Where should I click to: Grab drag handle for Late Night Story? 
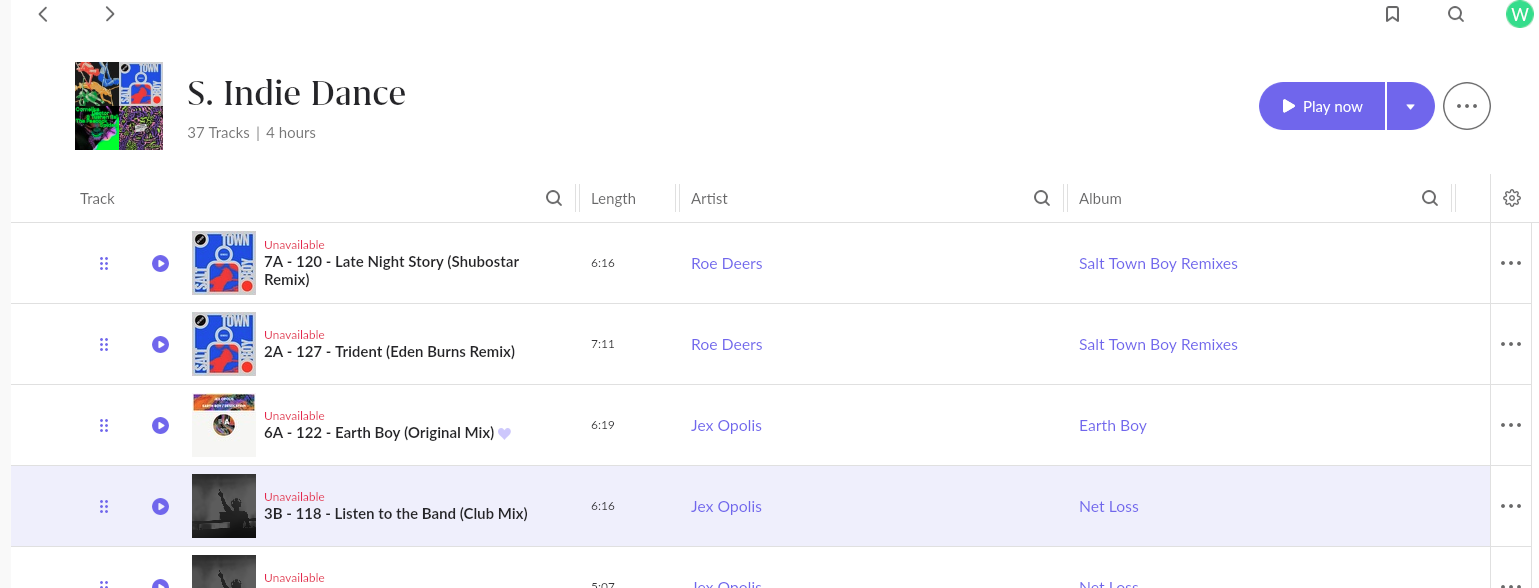click(104, 263)
